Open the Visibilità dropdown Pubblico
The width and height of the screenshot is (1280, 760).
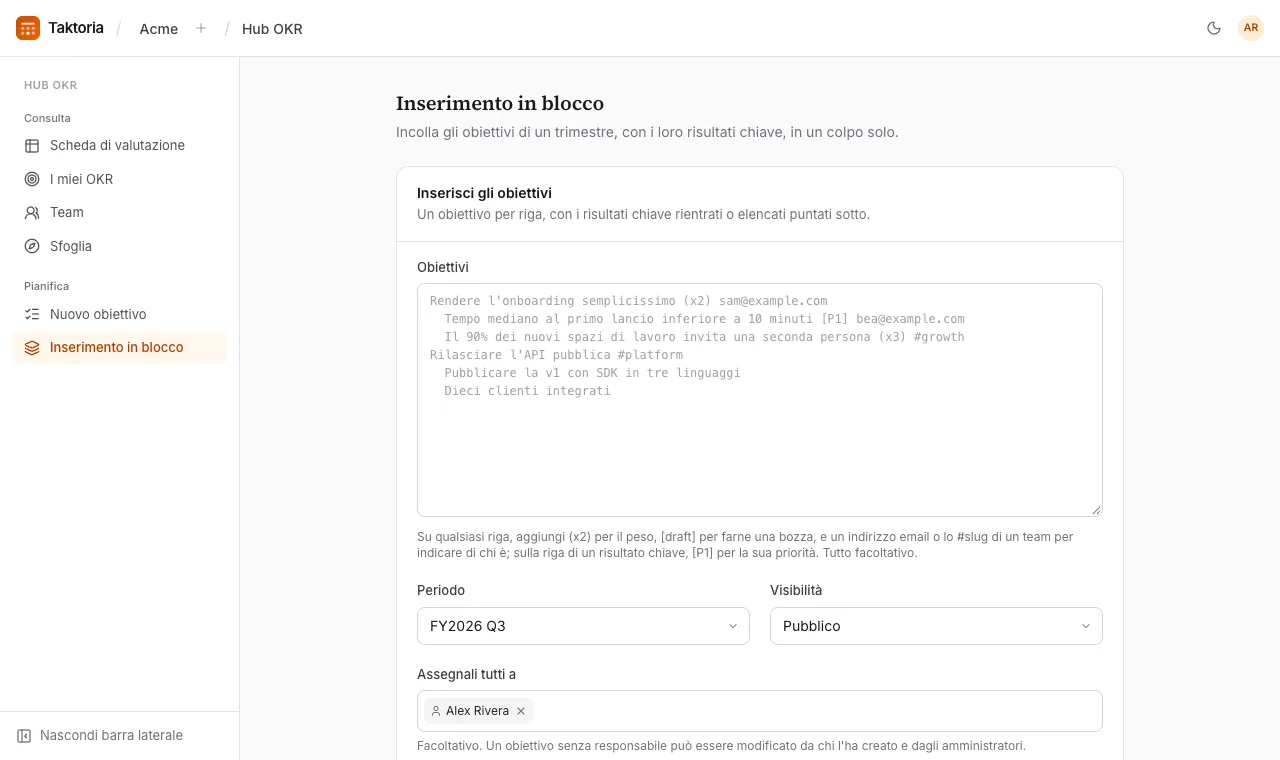click(x=936, y=626)
